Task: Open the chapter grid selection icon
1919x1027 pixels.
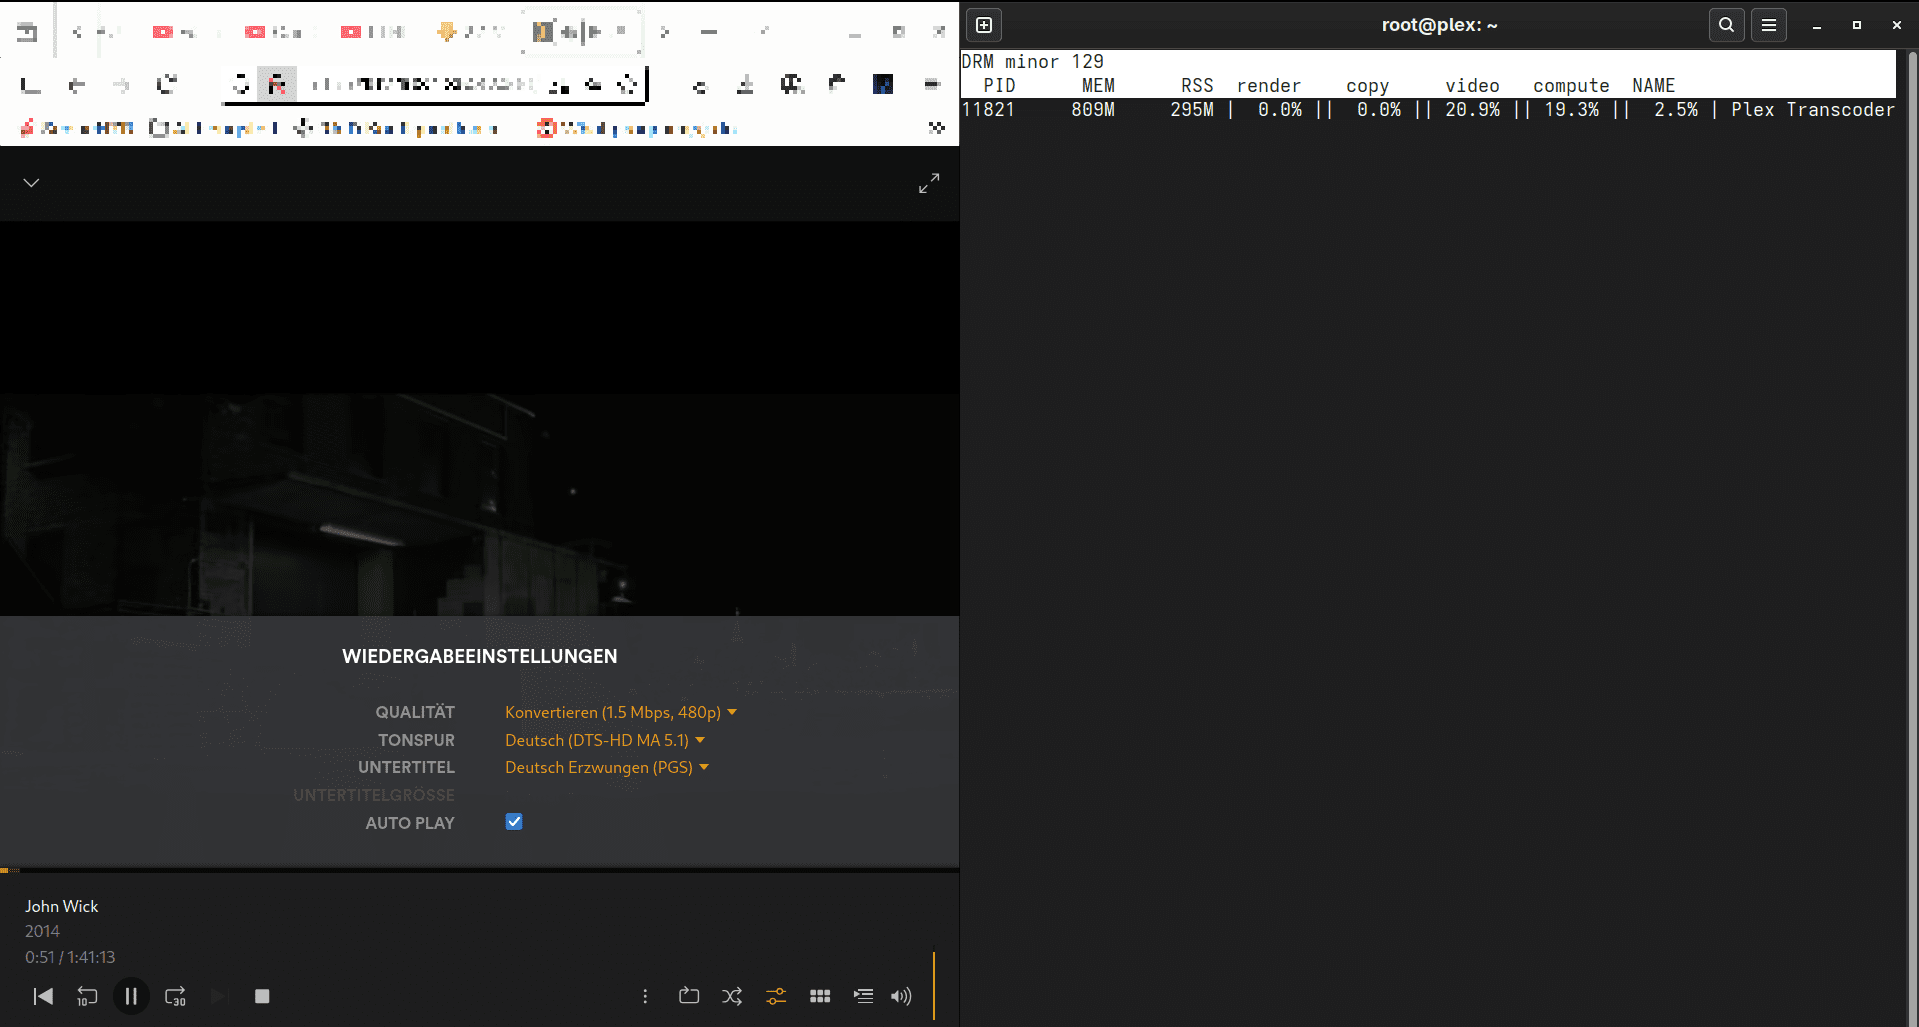Action: point(820,996)
